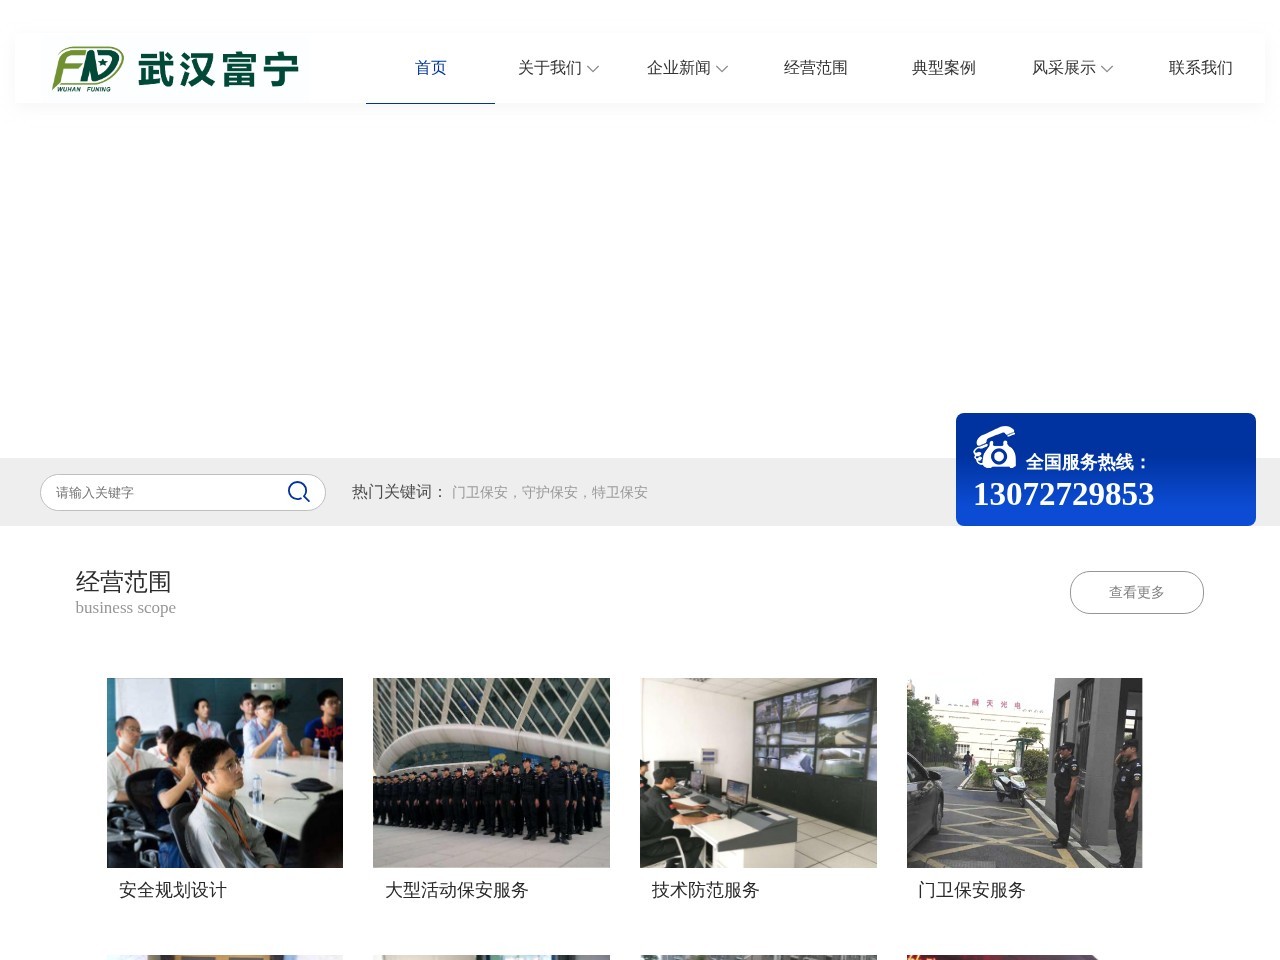Click the 查看更多 button

1137,592
